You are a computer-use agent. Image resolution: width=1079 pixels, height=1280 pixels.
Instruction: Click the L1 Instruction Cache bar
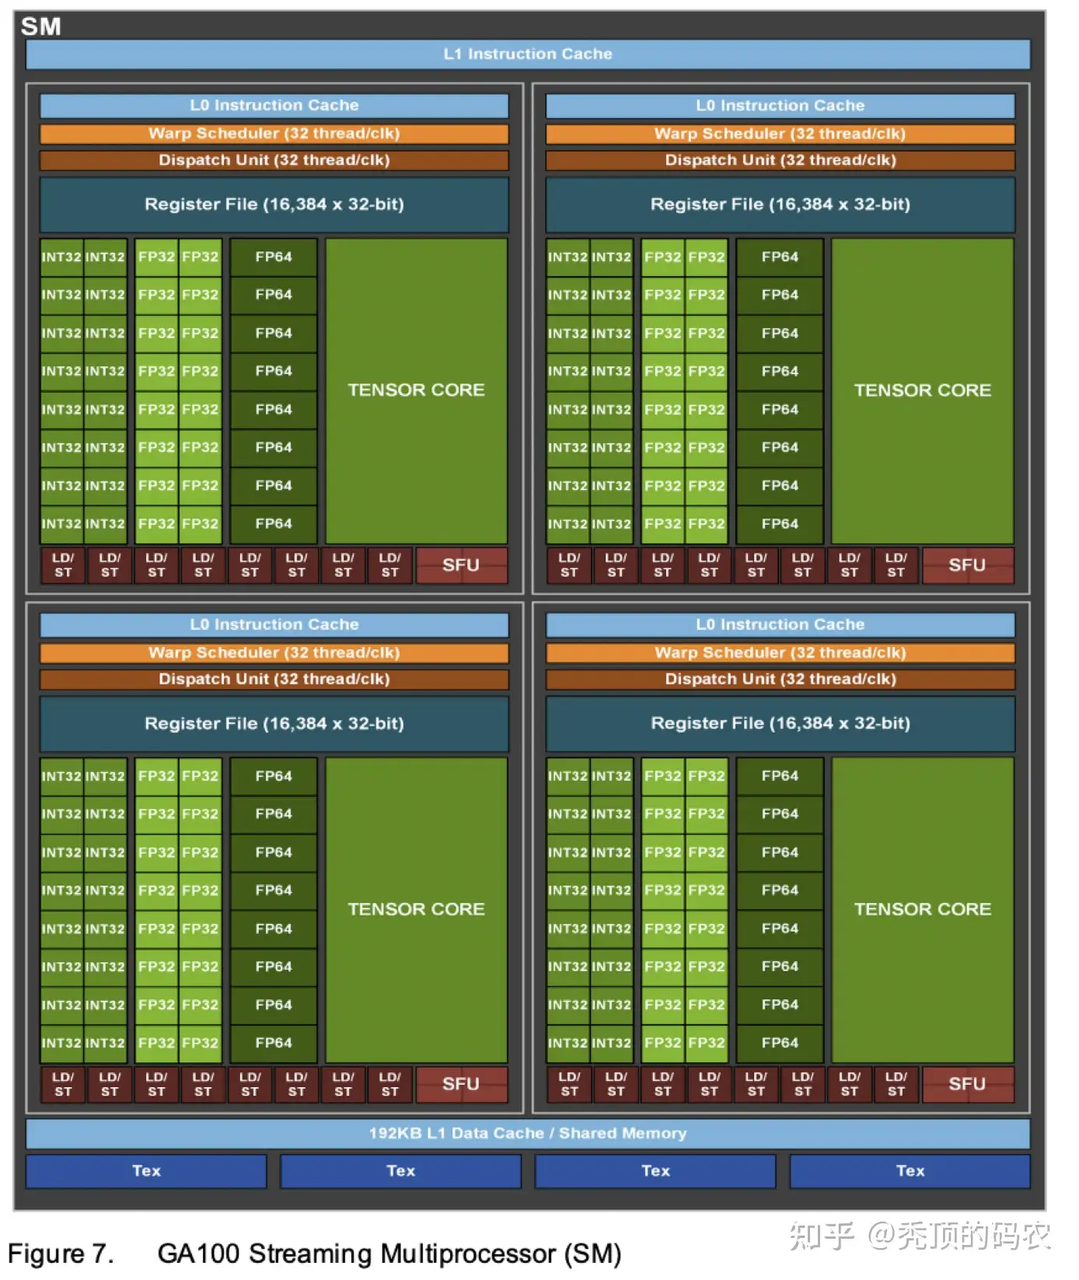(527, 54)
